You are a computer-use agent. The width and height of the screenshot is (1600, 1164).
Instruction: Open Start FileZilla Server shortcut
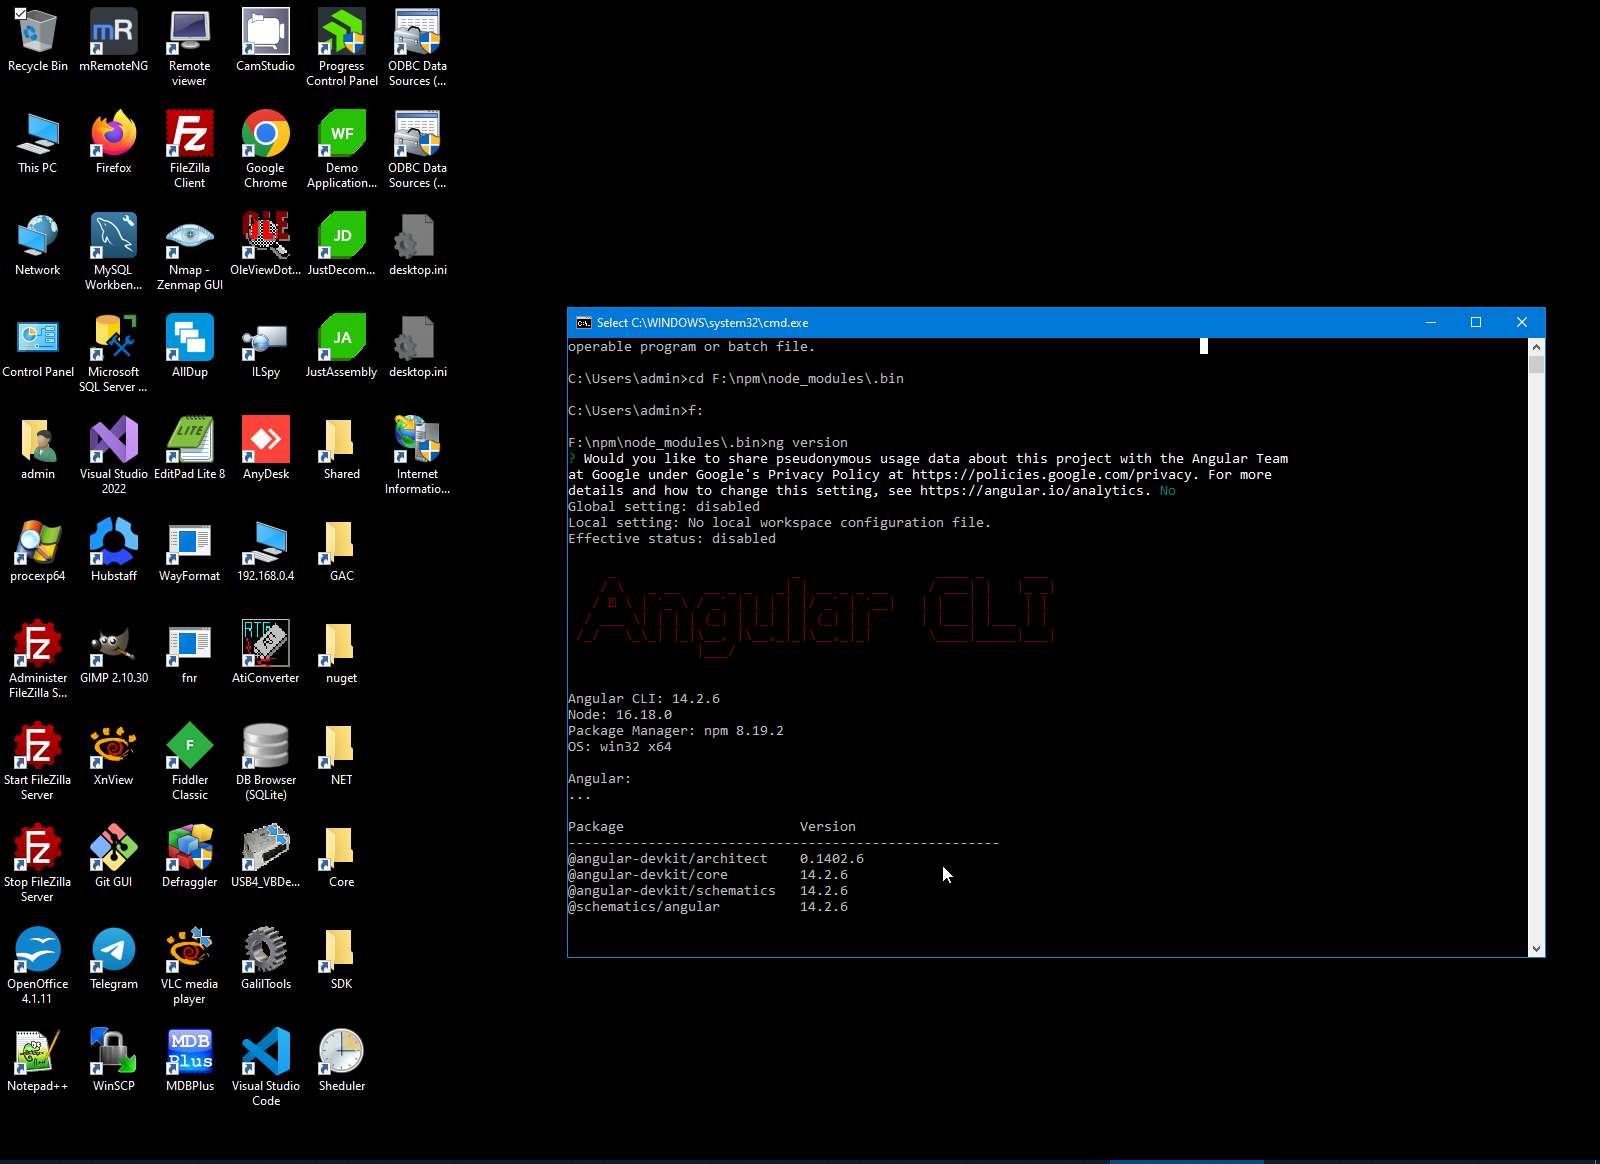pyautogui.click(x=37, y=761)
